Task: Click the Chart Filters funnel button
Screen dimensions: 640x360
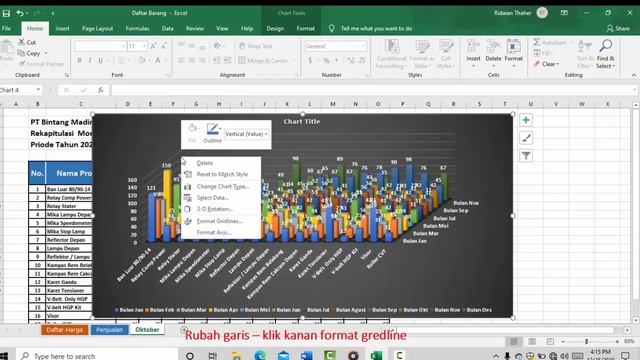Action: point(526,156)
